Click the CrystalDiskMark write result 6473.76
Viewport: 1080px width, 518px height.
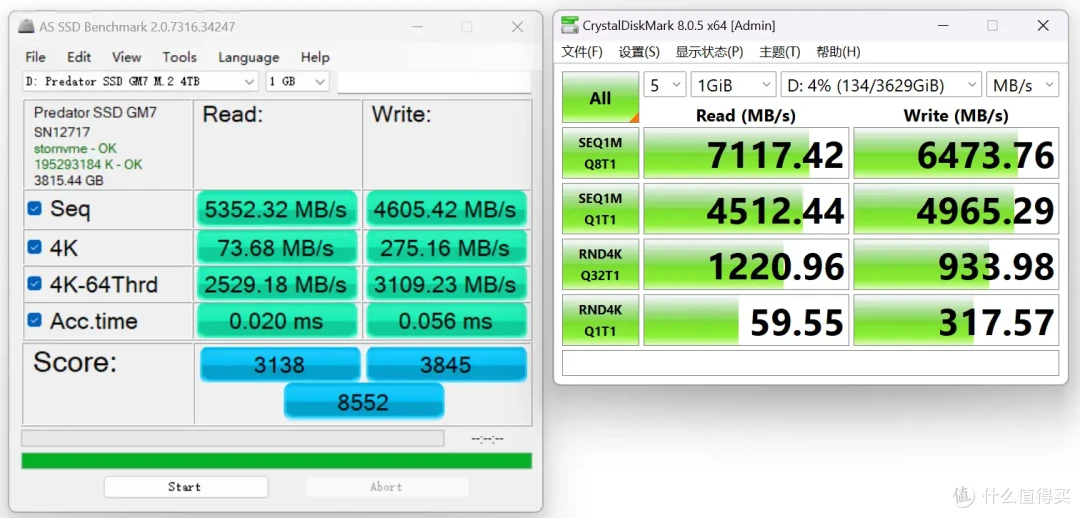coord(956,153)
